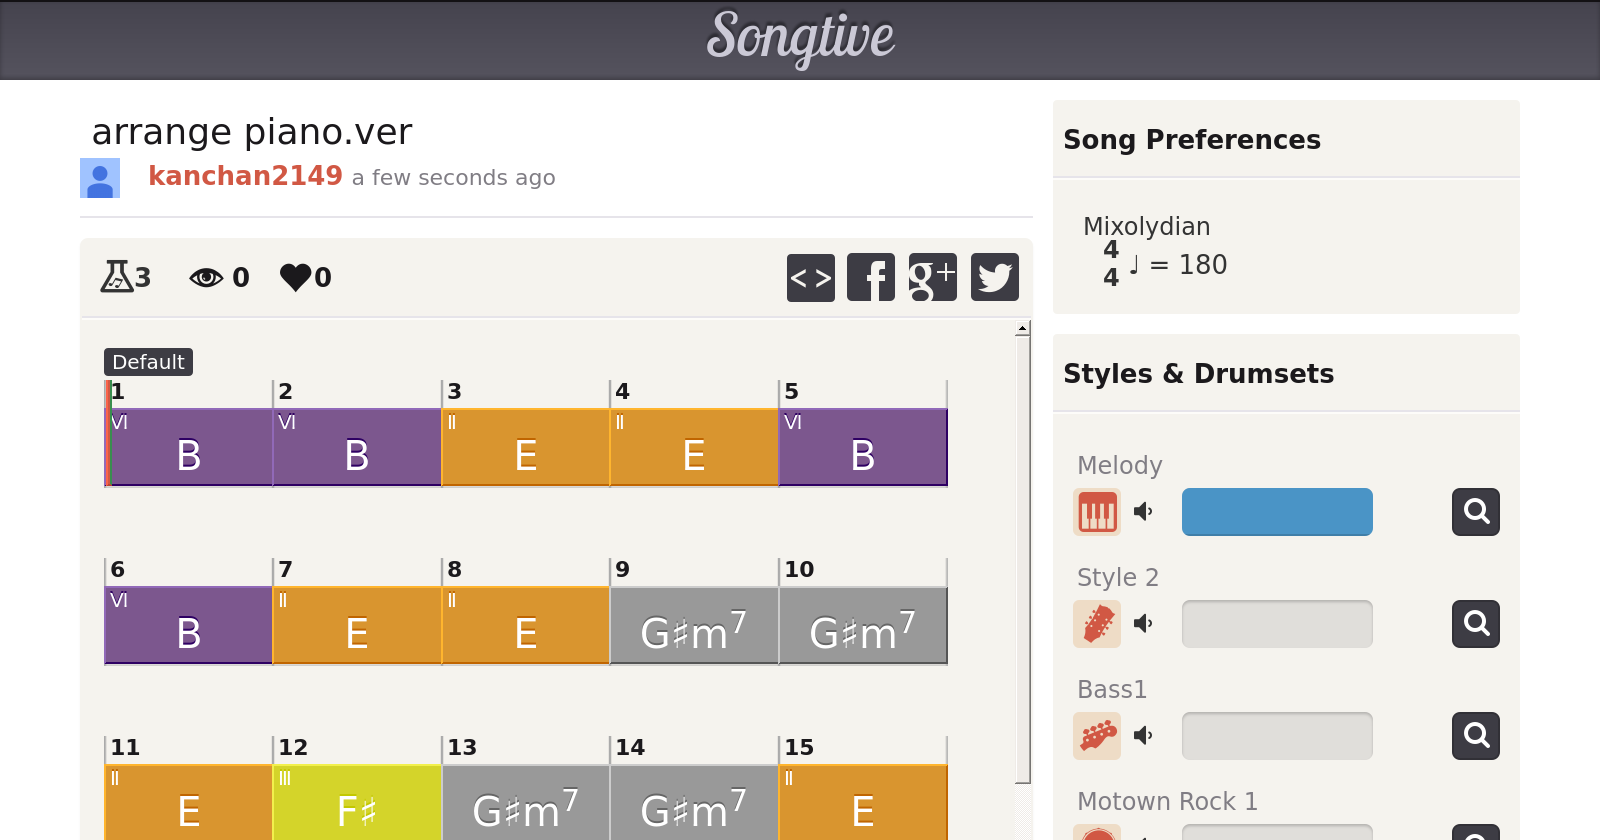Click the remix flask icon
This screenshot has height=840, width=1600.
pyautogui.click(x=117, y=276)
